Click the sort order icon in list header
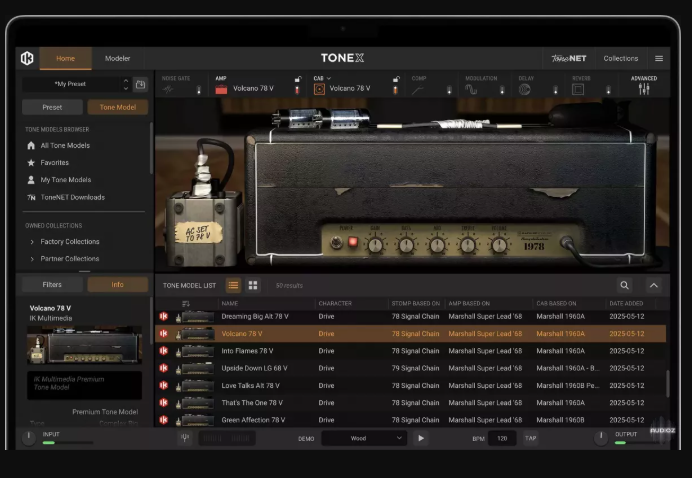This screenshot has height=478, width=692. pos(186,304)
